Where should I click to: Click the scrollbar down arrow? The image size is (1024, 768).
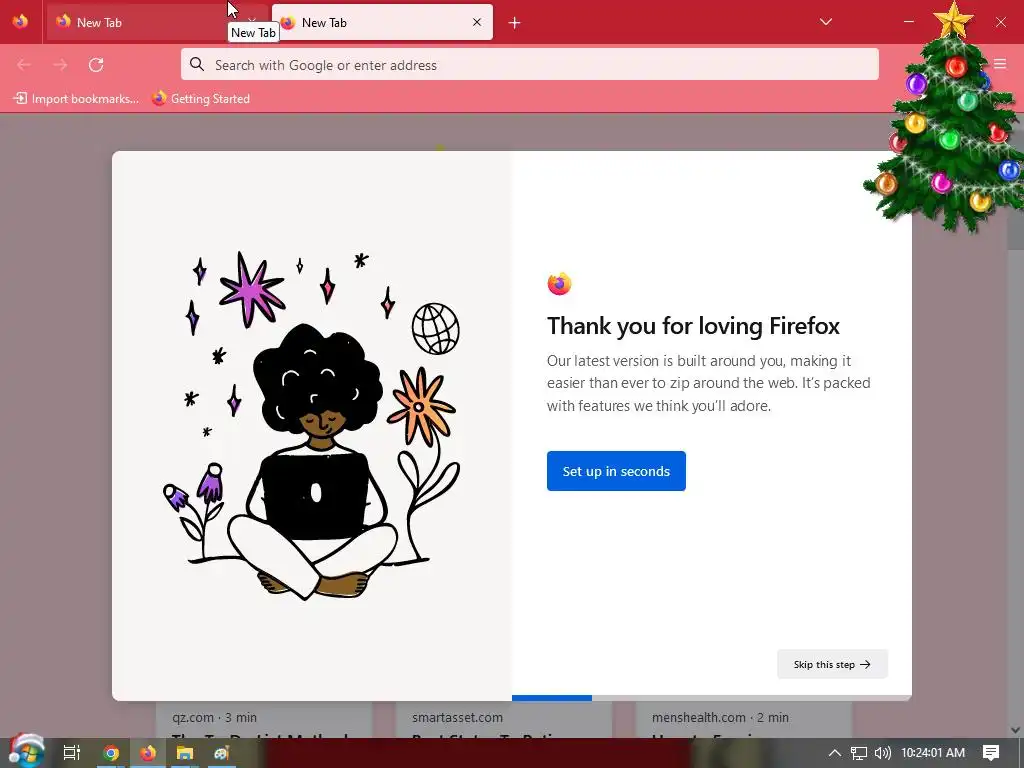point(1016,730)
